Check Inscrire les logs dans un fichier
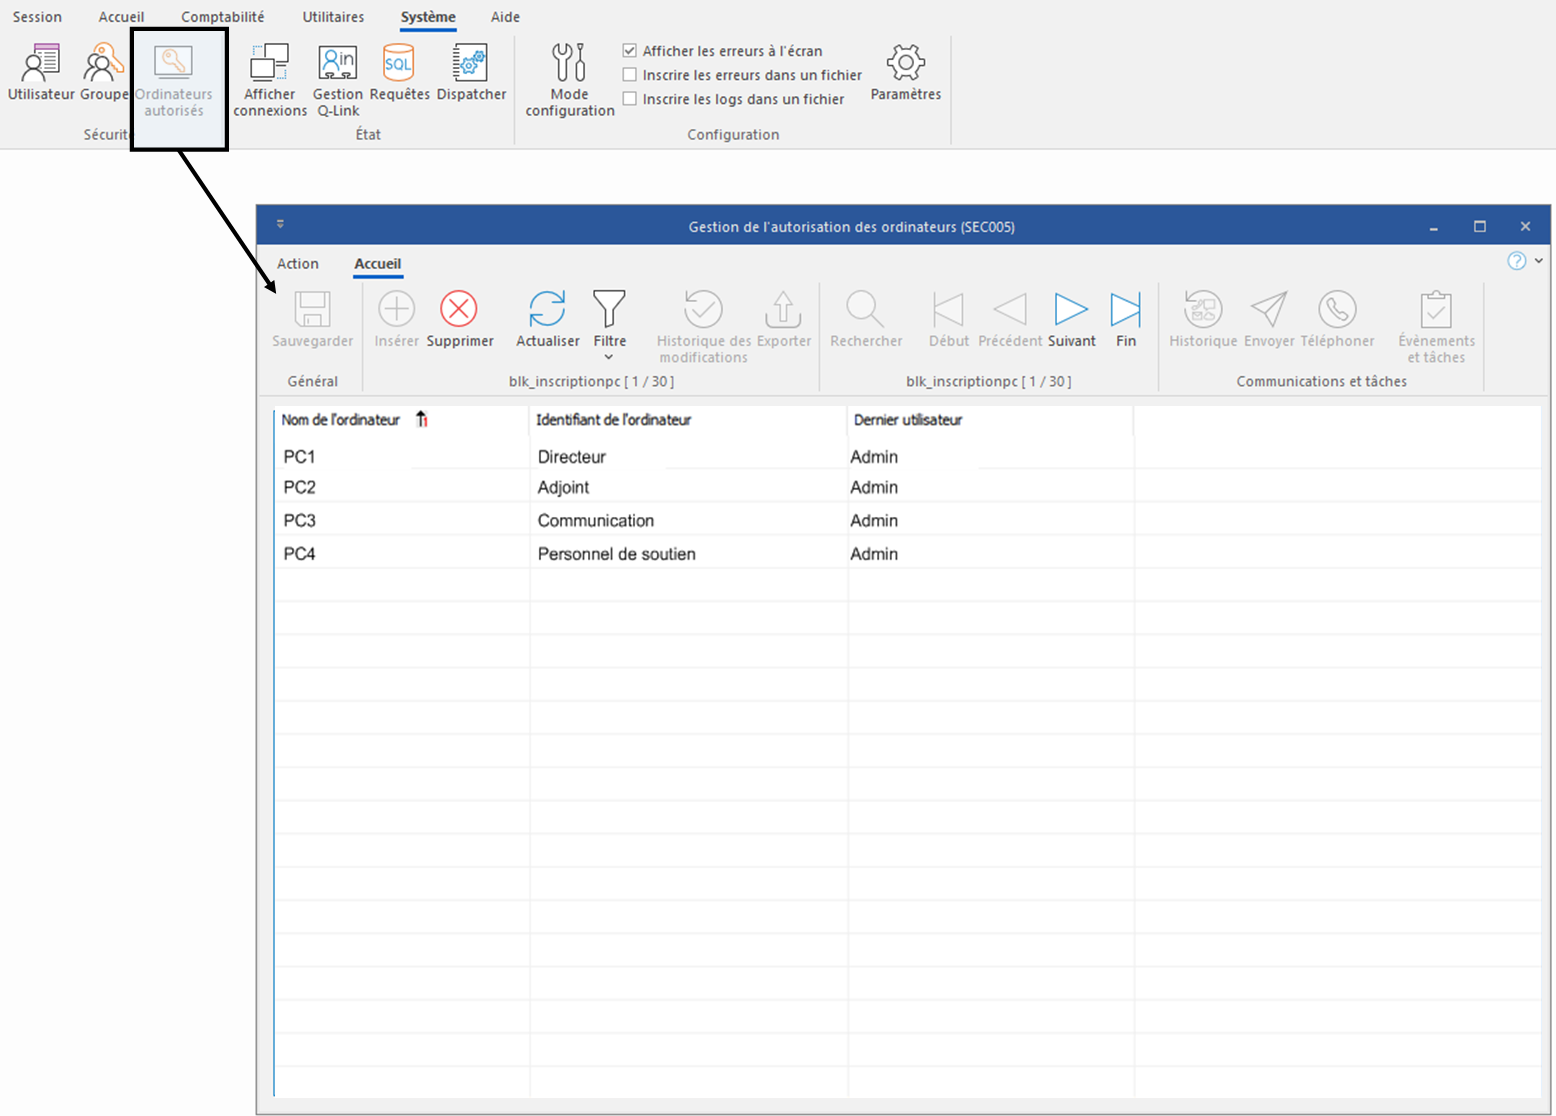 point(630,99)
